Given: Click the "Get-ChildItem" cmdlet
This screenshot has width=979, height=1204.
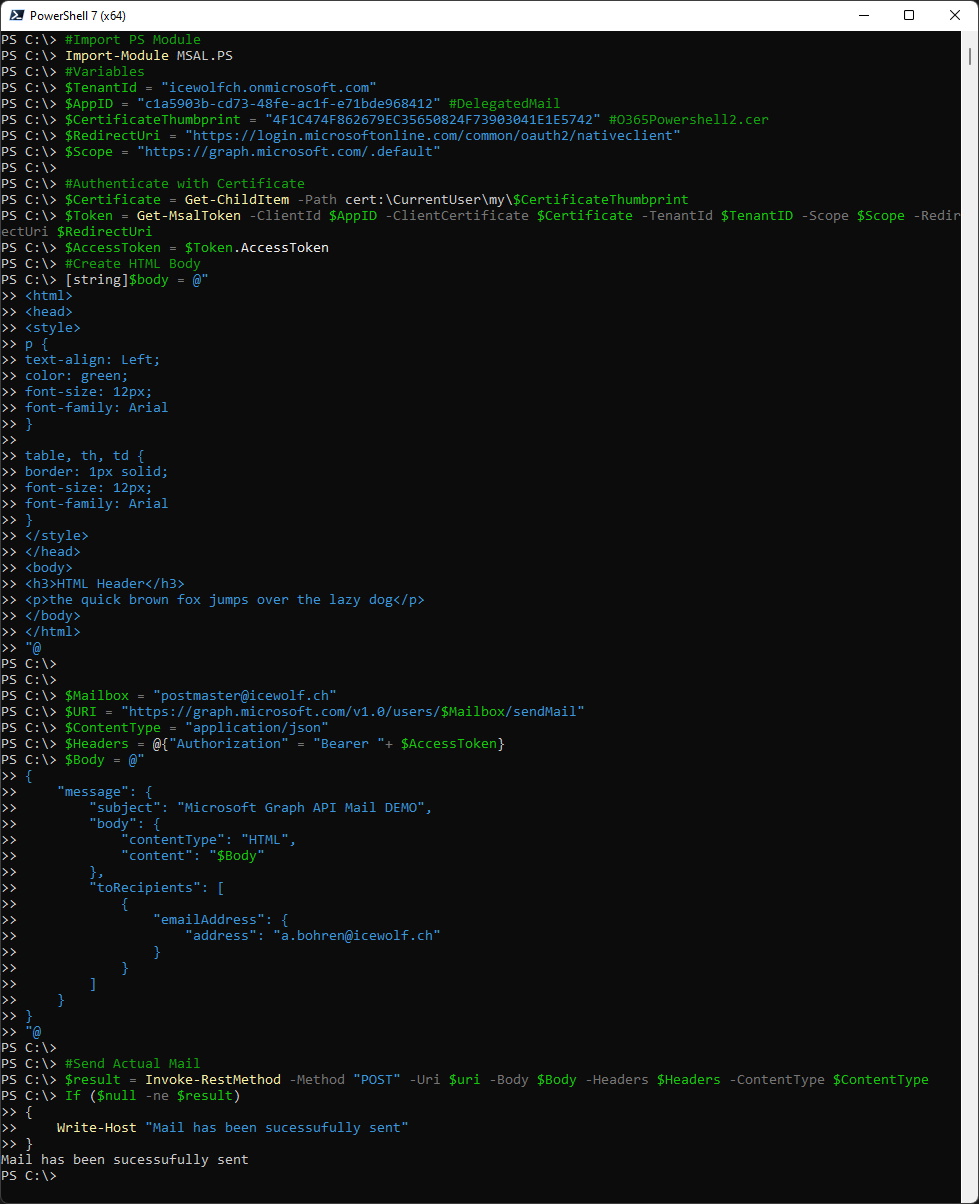Looking at the screenshot, I should coord(237,200).
